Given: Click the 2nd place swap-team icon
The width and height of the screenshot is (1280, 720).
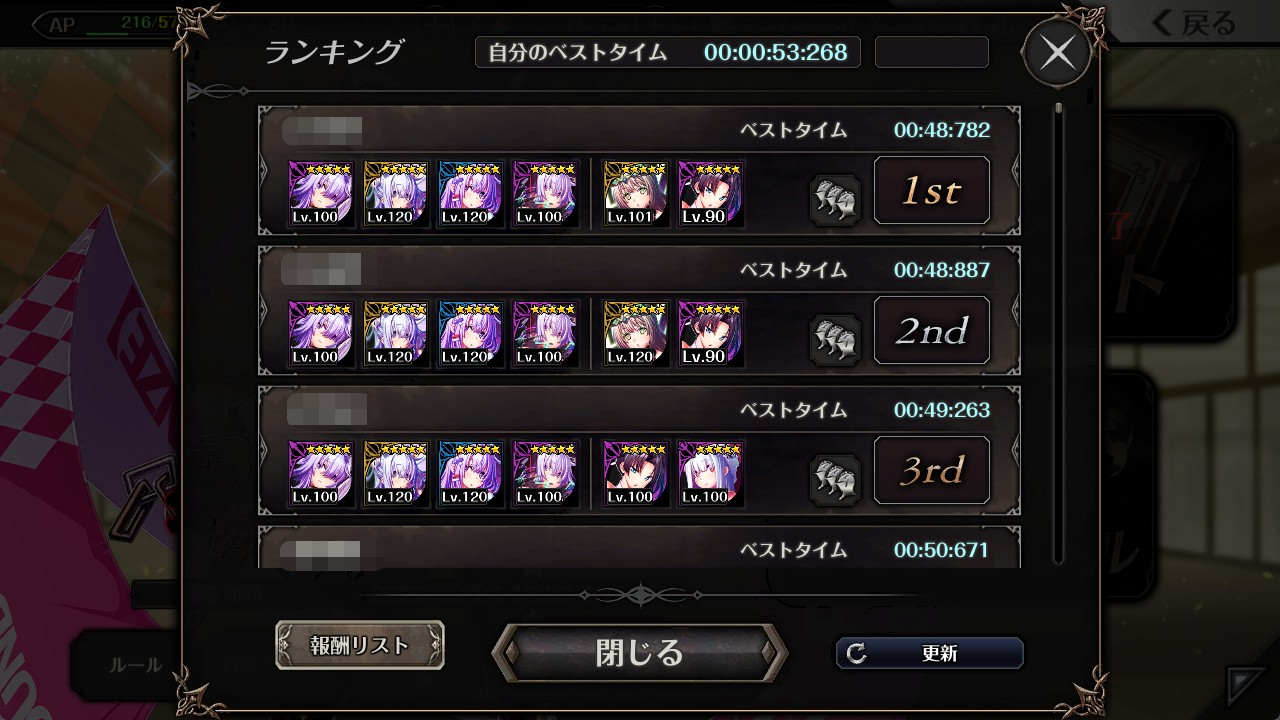Looking at the screenshot, I should (x=835, y=339).
